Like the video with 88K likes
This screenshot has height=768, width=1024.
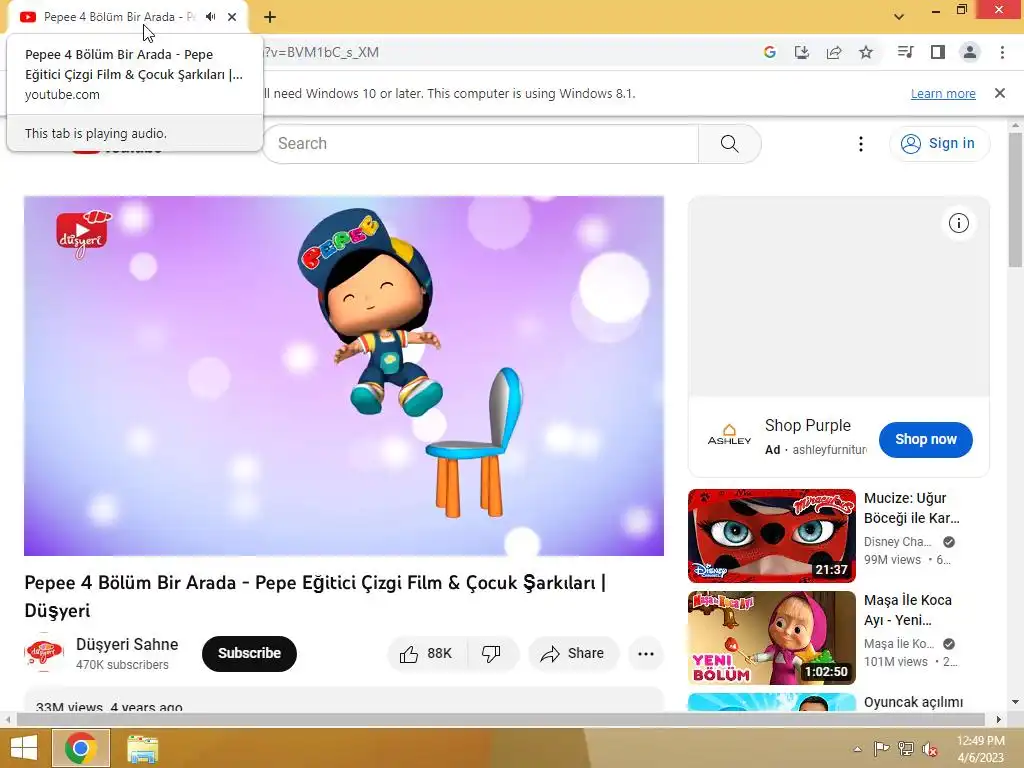pyautogui.click(x=428, y=654)
